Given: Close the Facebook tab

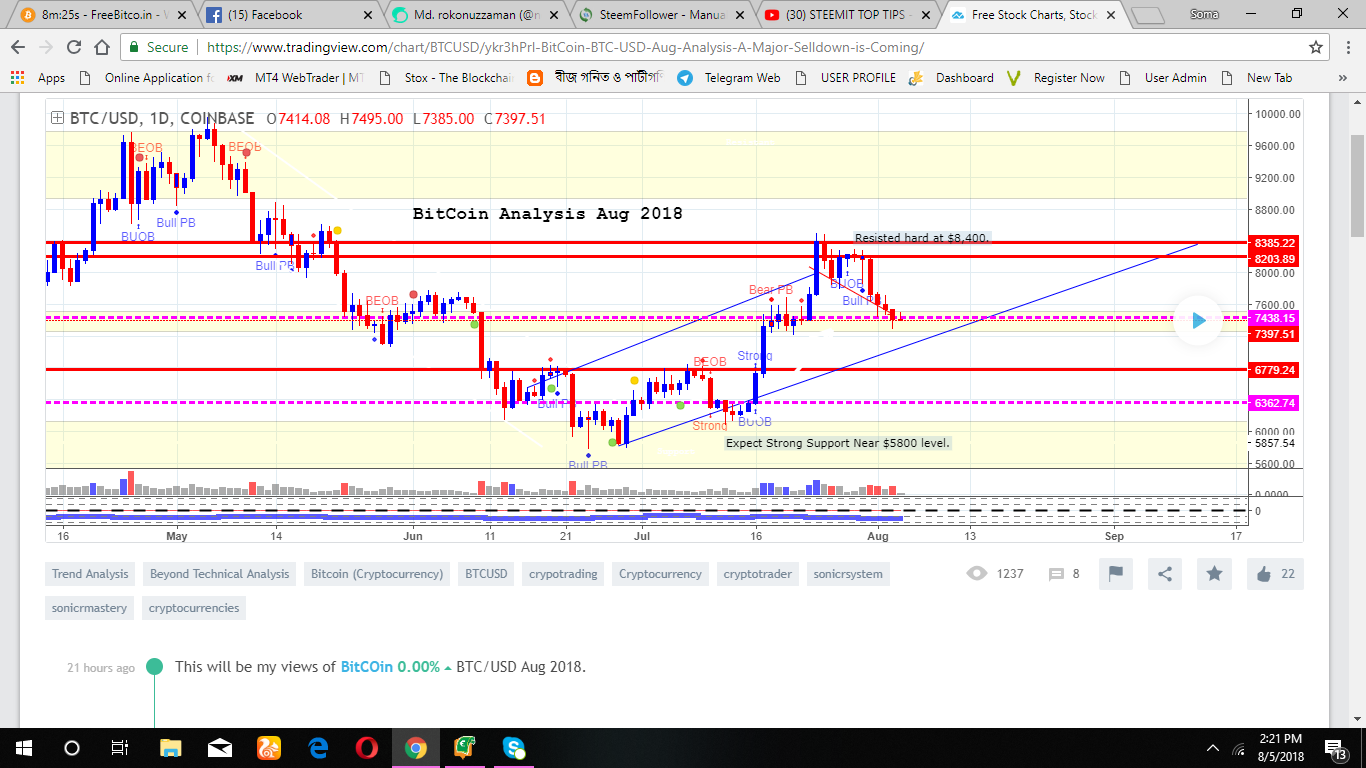Looking at the screenshot, I should click(x=367, y=15).
